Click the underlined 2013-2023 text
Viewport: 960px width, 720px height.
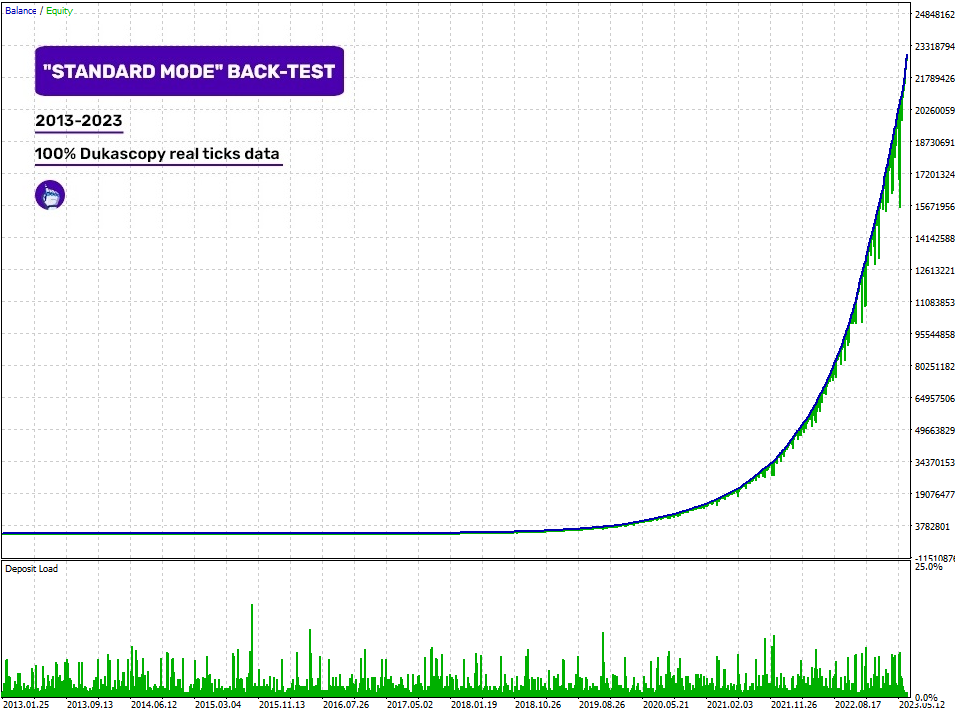pyautogui.click(x=79, y=121)
